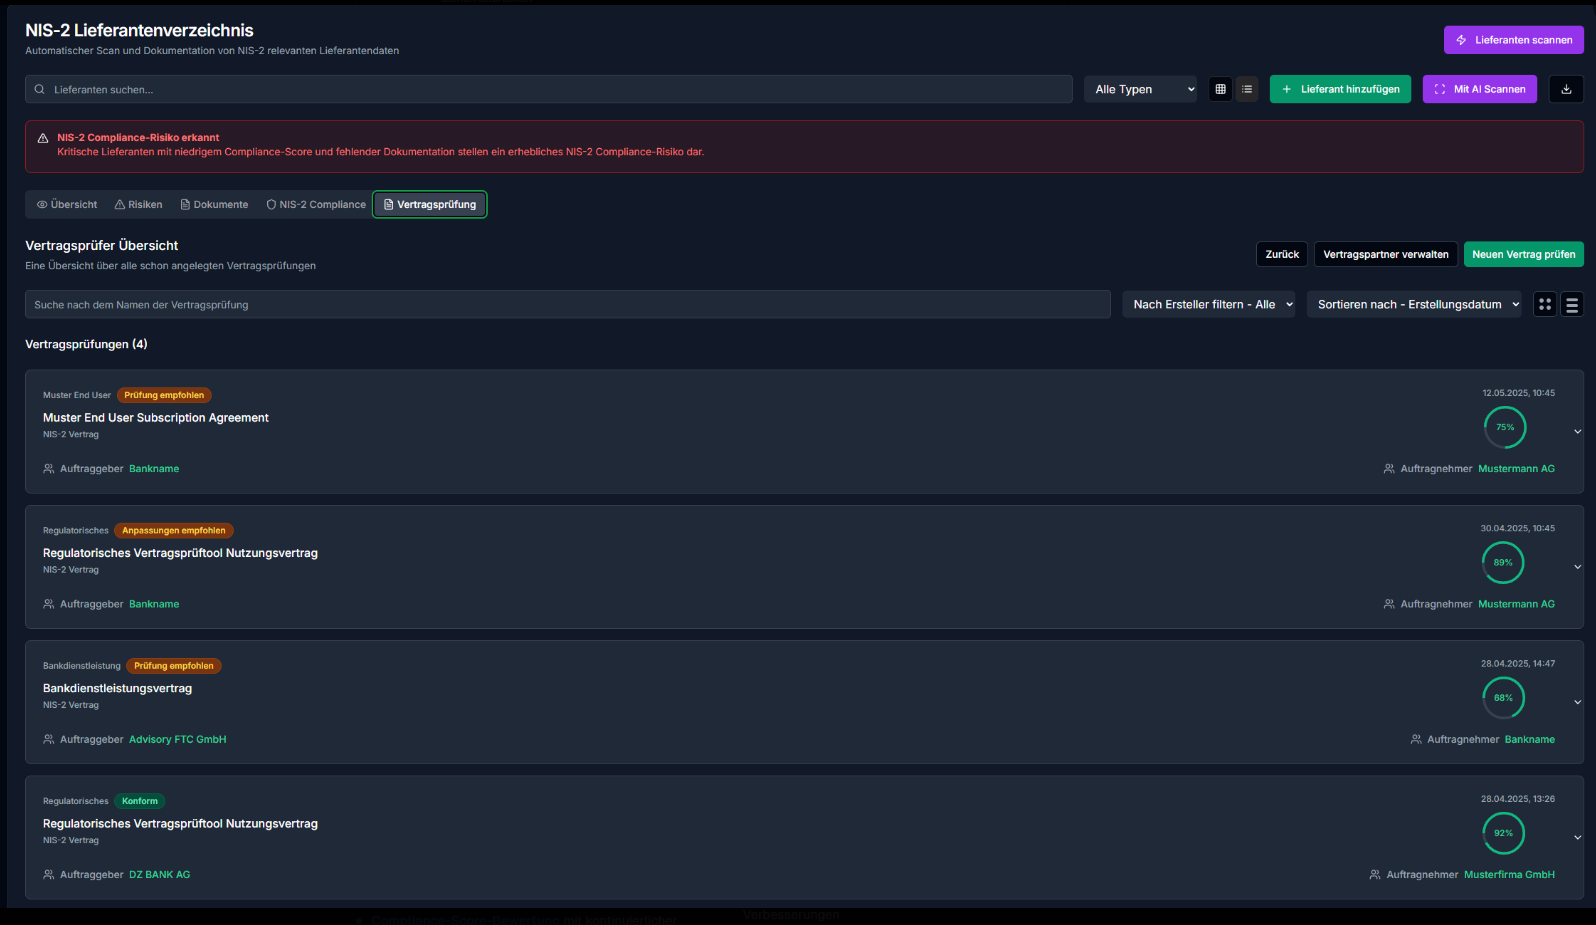The height and width of the screenshot is (925, 1596).
Task: Click the warning triangle icon in alert banner
Action: (43, 138)
